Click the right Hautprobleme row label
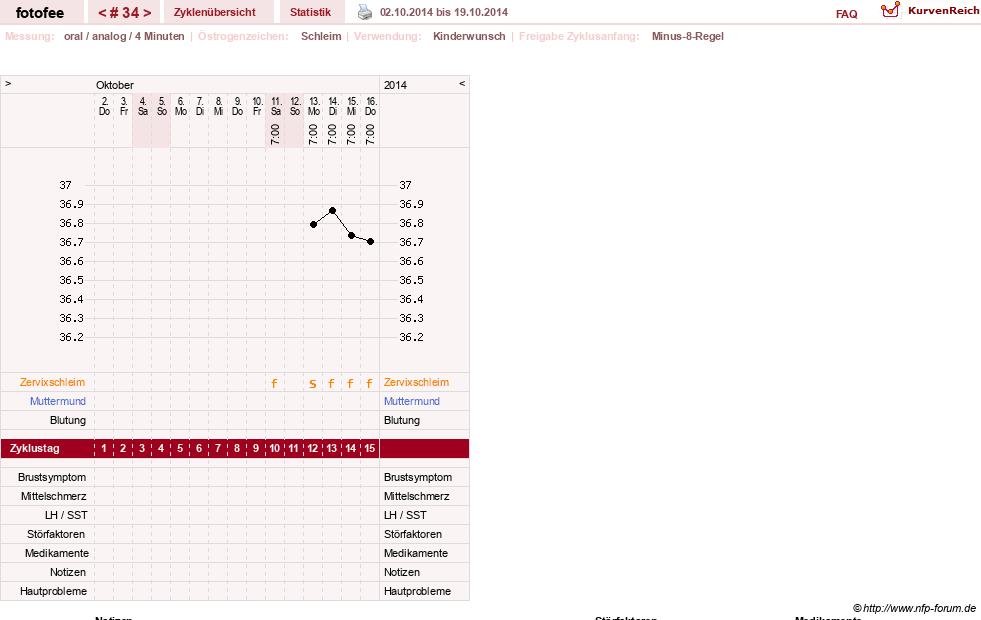Viewport: 981px width, 620px height. tap(417, 591)
